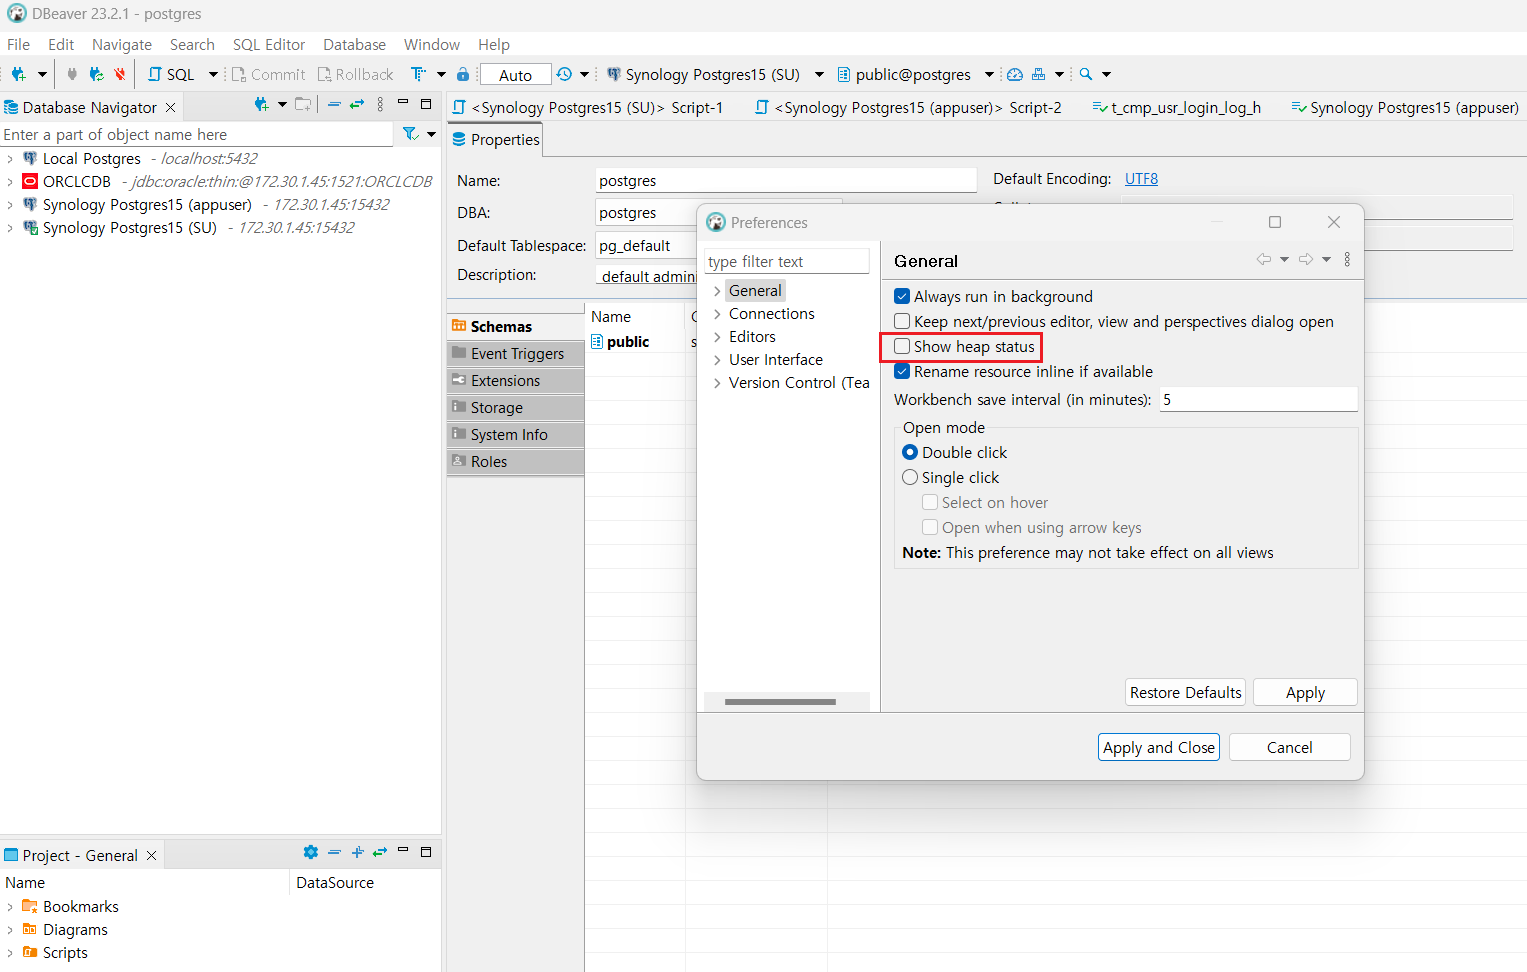The image size is (1527, 972).
Task: Select Single click open mode
Action: (x=910, y=477)
